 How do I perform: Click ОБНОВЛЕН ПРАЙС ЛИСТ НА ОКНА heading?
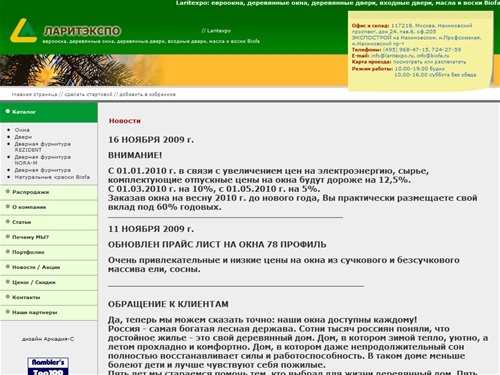pos(217,244)
